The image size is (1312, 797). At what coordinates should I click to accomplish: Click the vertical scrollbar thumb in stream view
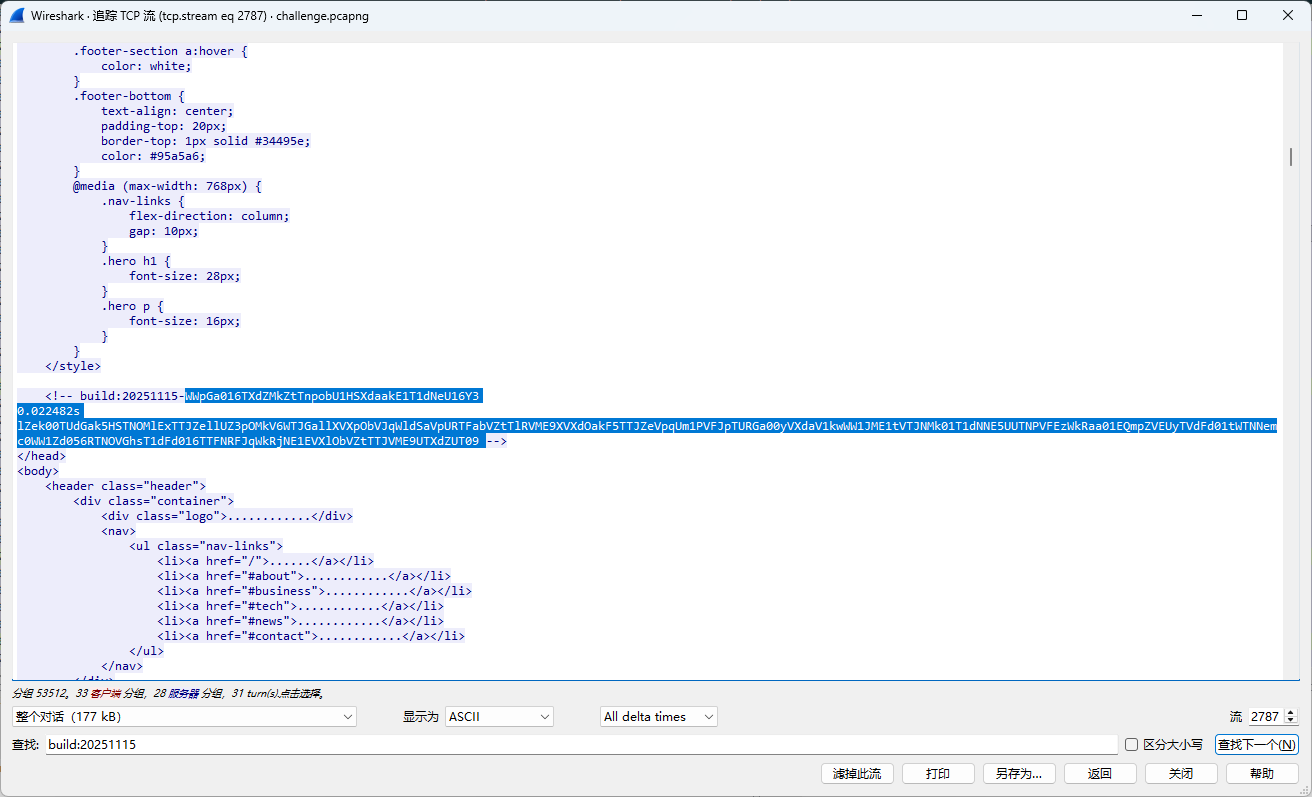[1291, 157]
